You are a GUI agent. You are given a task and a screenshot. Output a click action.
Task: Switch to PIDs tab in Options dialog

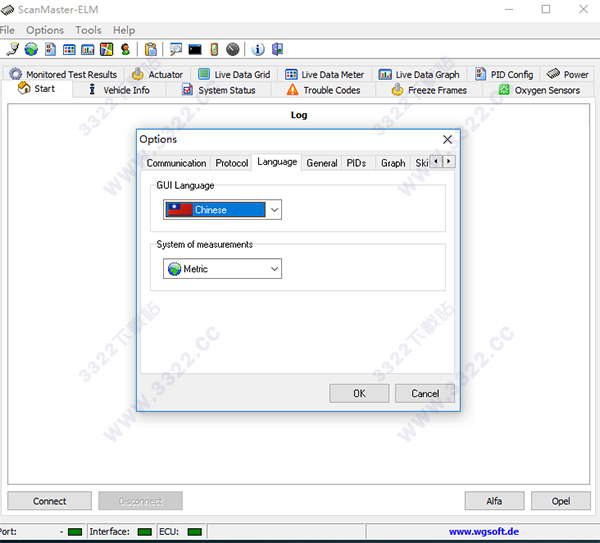pyautogui.click(x=356, y=163)
